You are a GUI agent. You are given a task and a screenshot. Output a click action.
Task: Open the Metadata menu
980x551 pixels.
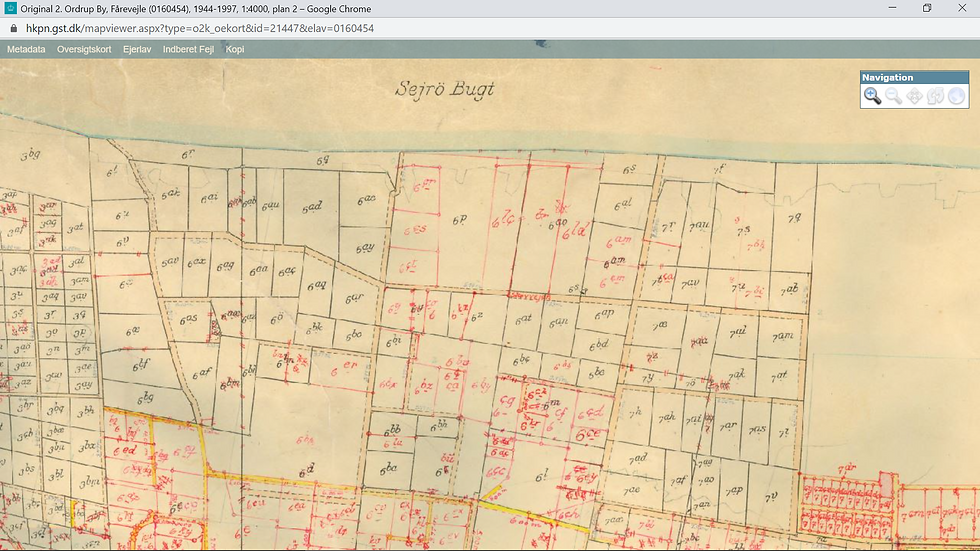(x=26, y=49)
